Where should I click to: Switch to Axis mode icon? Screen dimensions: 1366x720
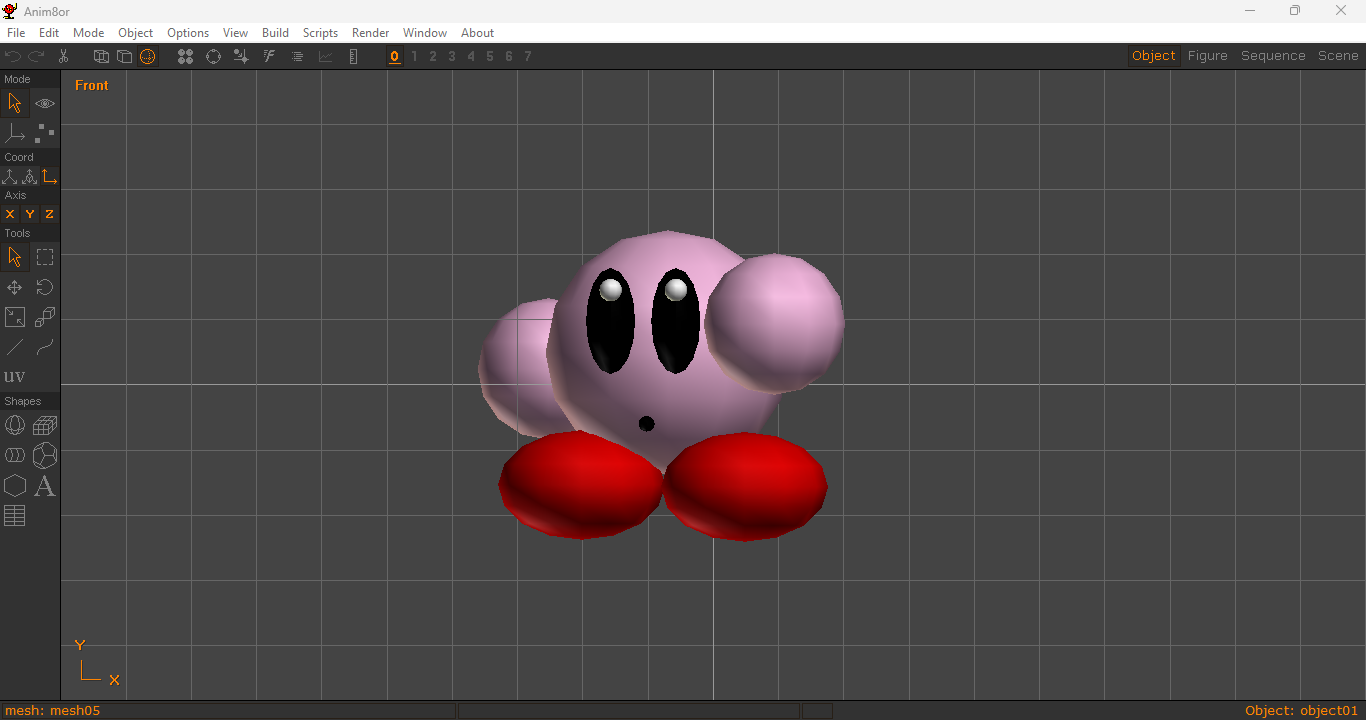point(15,133)
